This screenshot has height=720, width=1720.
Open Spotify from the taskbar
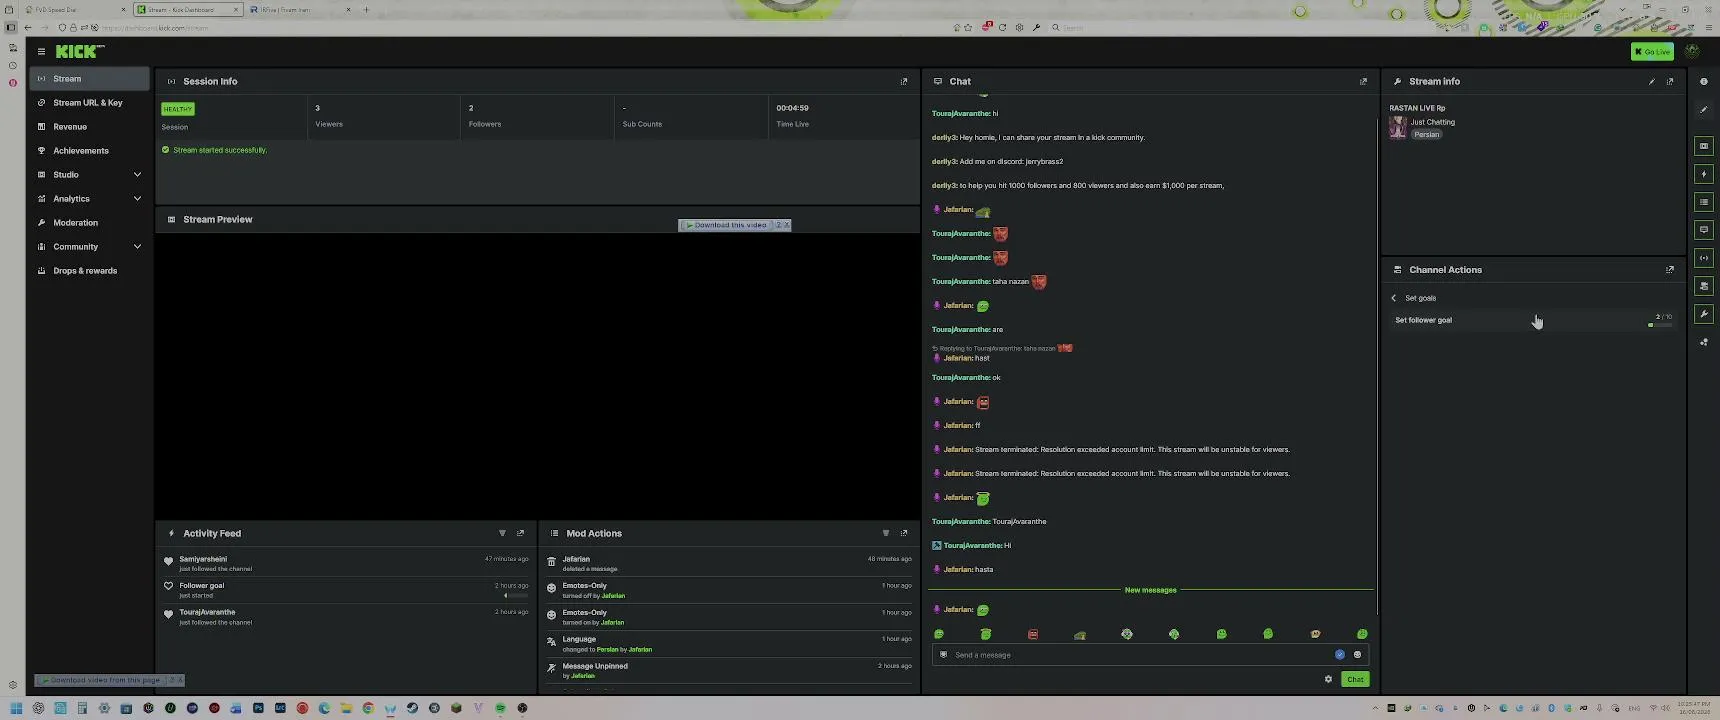tap(500, 708)
